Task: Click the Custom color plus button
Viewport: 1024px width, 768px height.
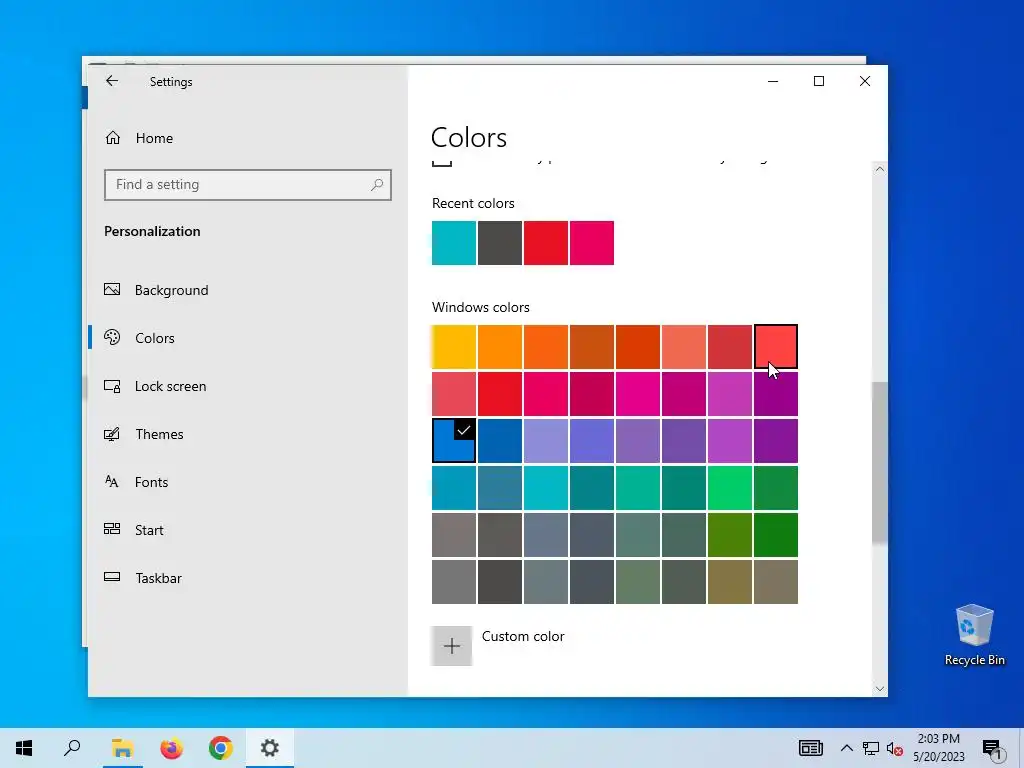Action: tap(451, 646)
